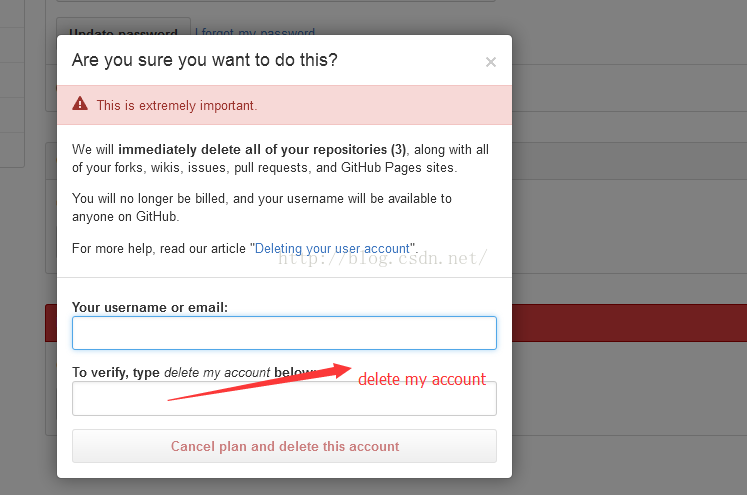This screenshot has height=495, width=747.
Task: Click the dimmed "Update password" button
Action: tap(123, 27)
